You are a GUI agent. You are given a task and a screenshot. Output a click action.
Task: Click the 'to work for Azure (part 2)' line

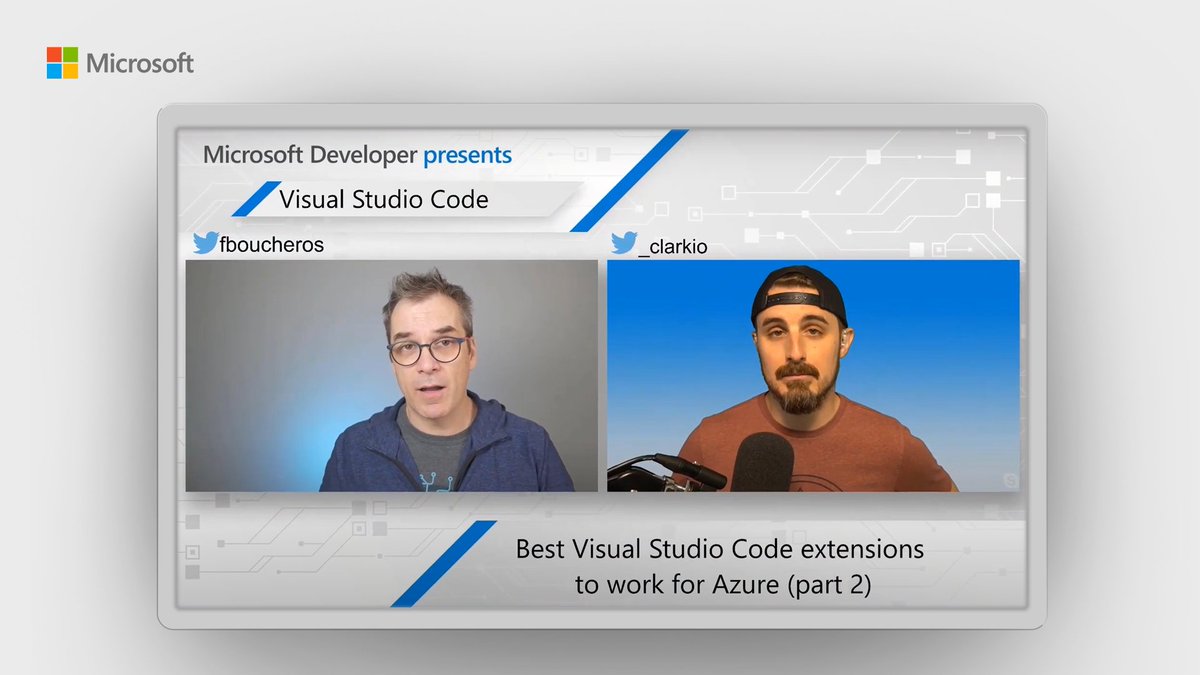click(723, 585)
